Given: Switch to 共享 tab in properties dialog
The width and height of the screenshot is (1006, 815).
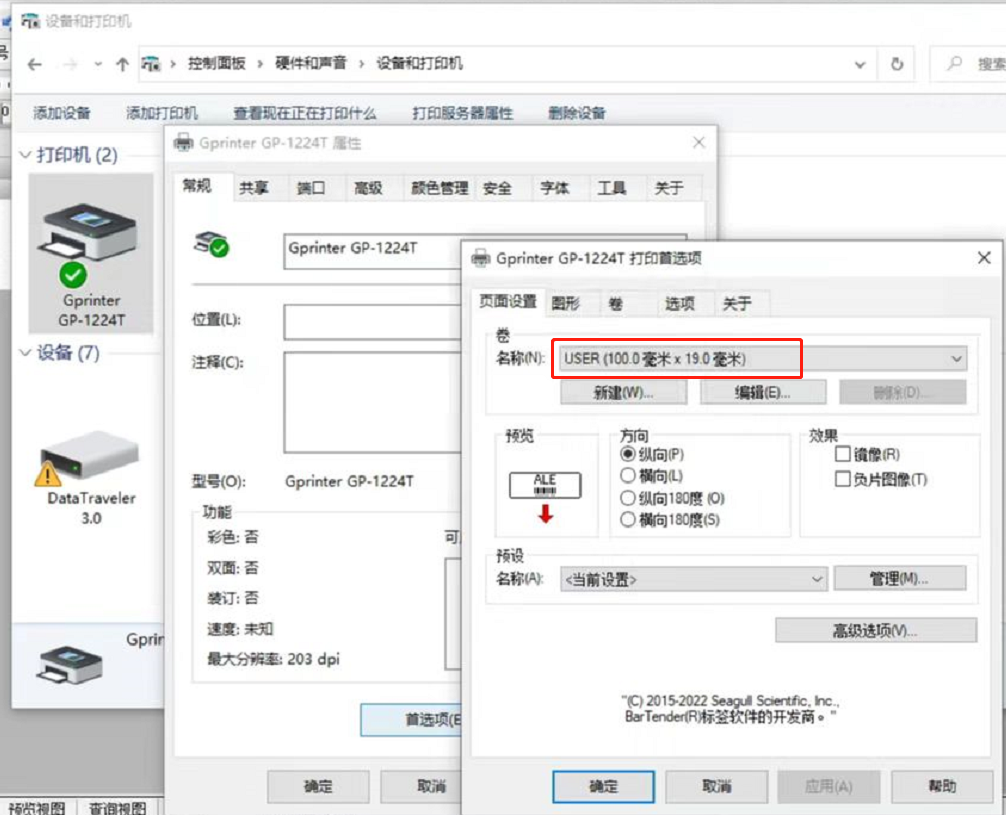Looking at the screenshot, I should [x=254, y=188].
